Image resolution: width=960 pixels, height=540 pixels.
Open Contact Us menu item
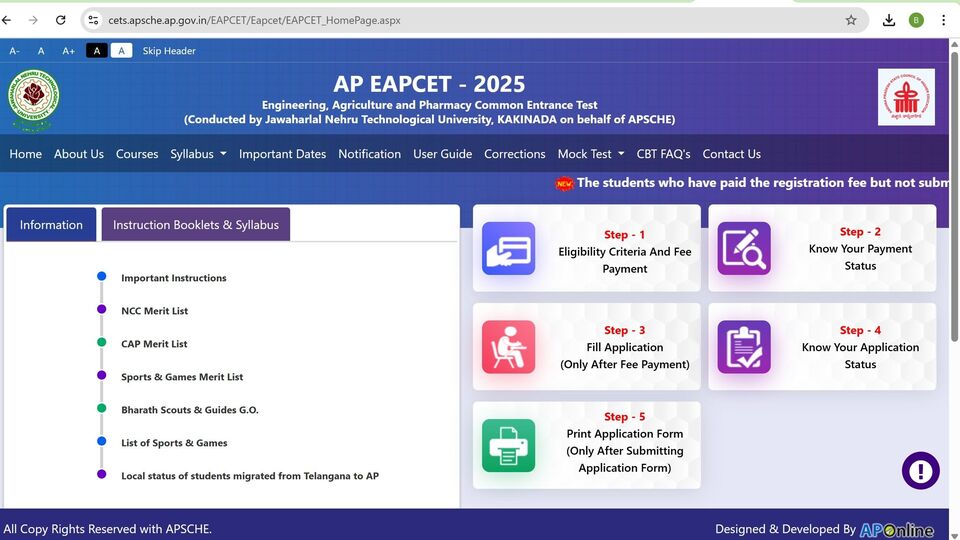pyautogui.click(x=732, y=154)
